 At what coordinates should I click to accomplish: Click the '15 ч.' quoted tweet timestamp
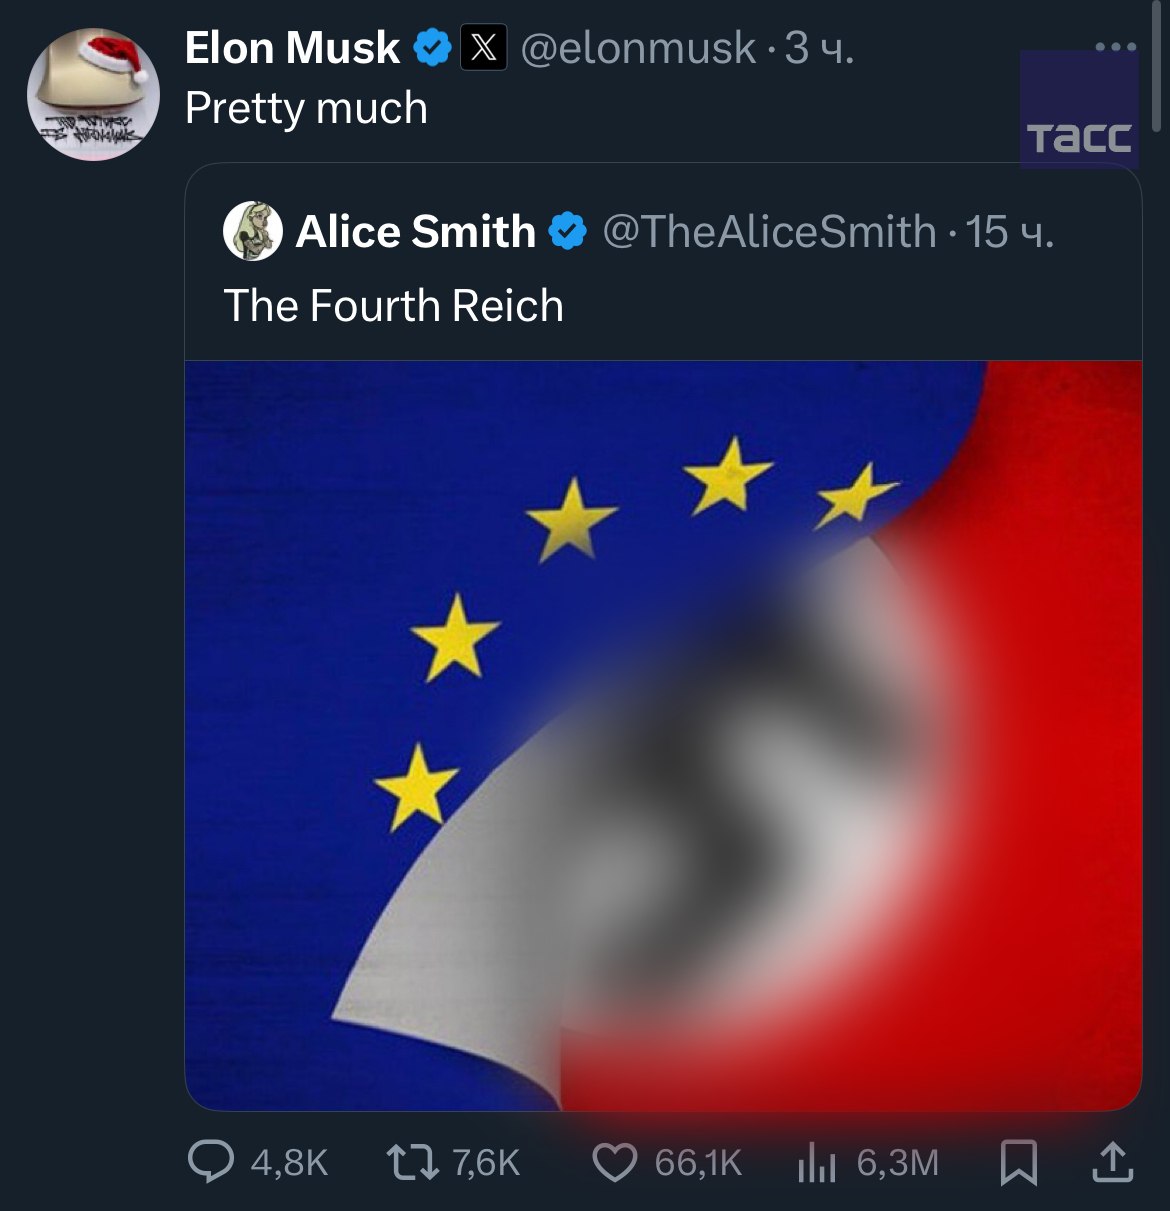point(1009,232)
